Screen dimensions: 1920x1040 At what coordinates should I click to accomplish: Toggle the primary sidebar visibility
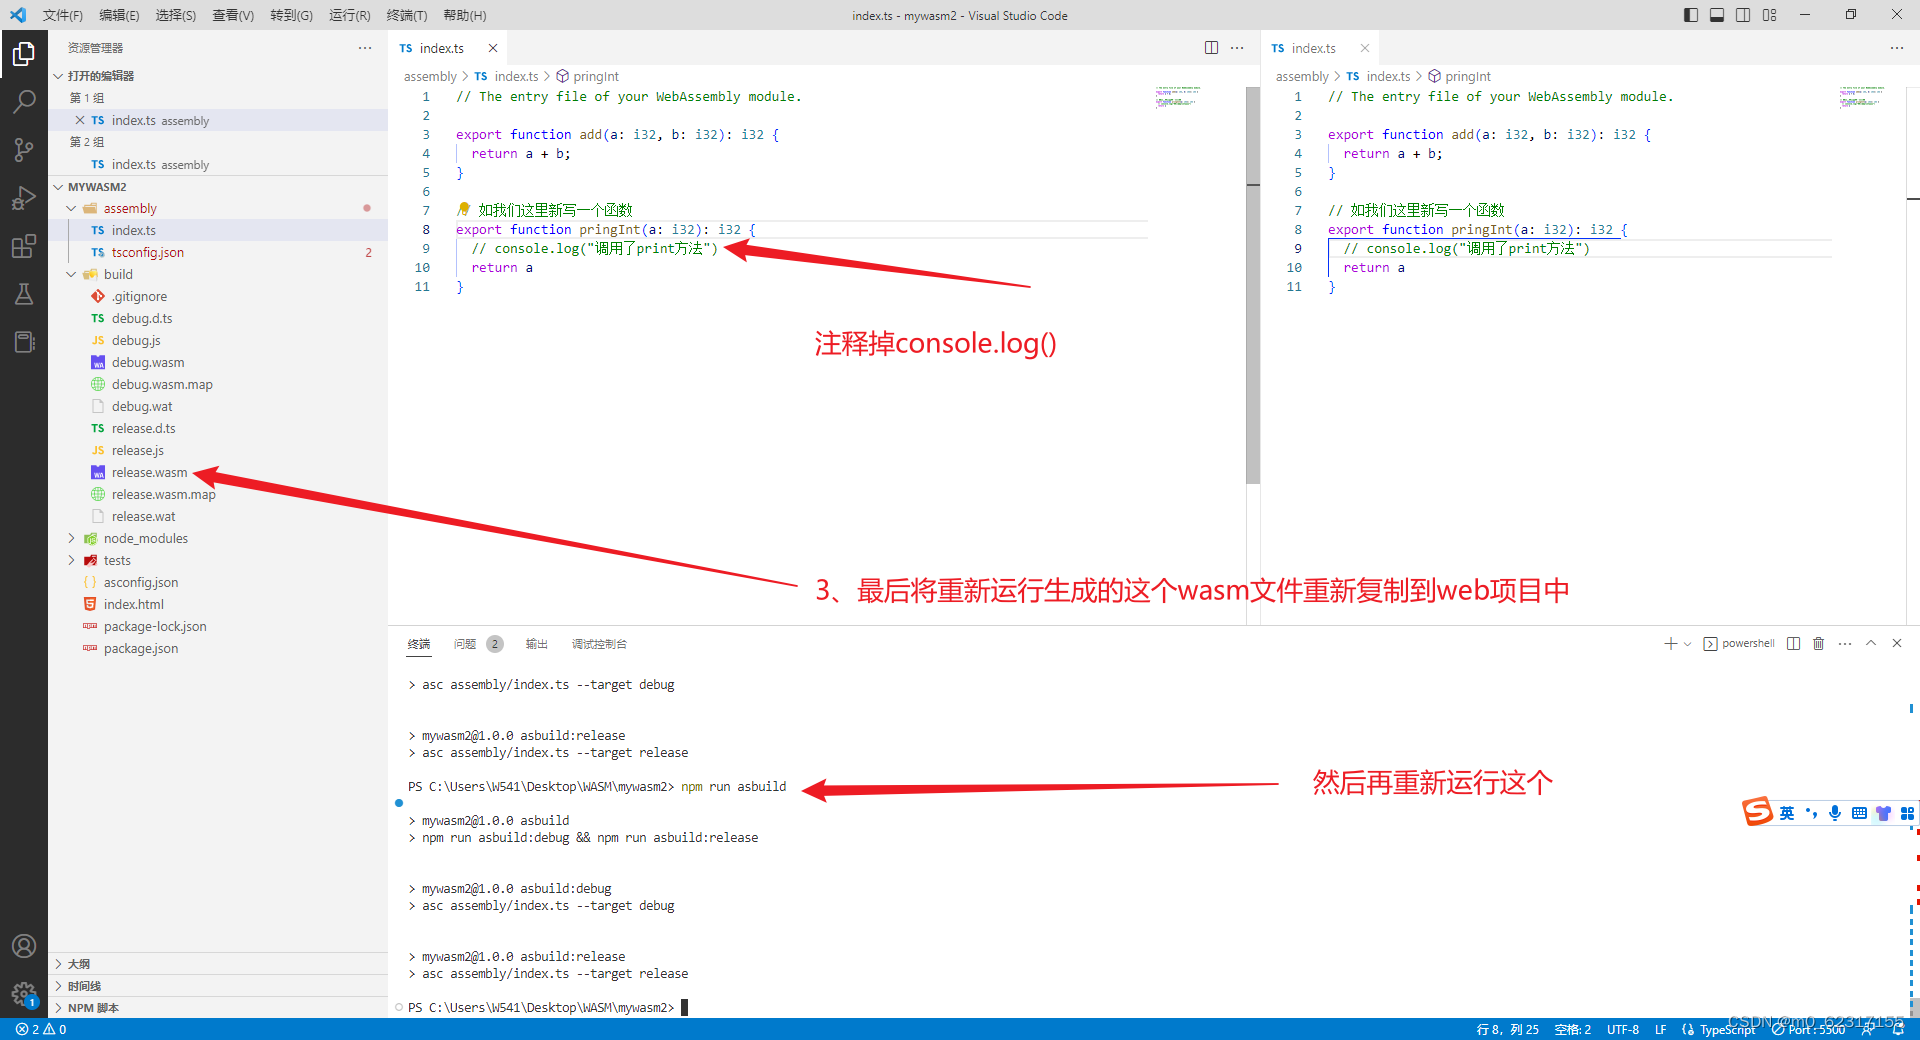(x=1689, y=15)
